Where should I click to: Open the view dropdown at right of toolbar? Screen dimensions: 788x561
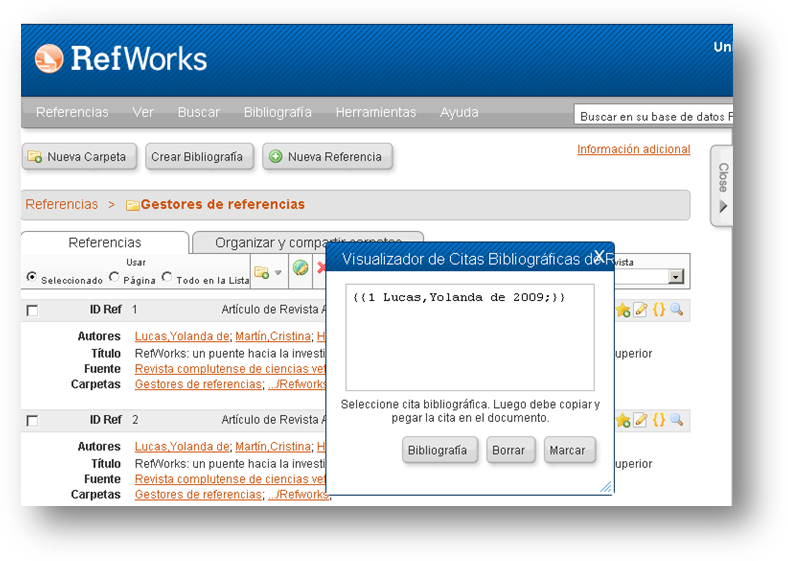tap(676, 276)
